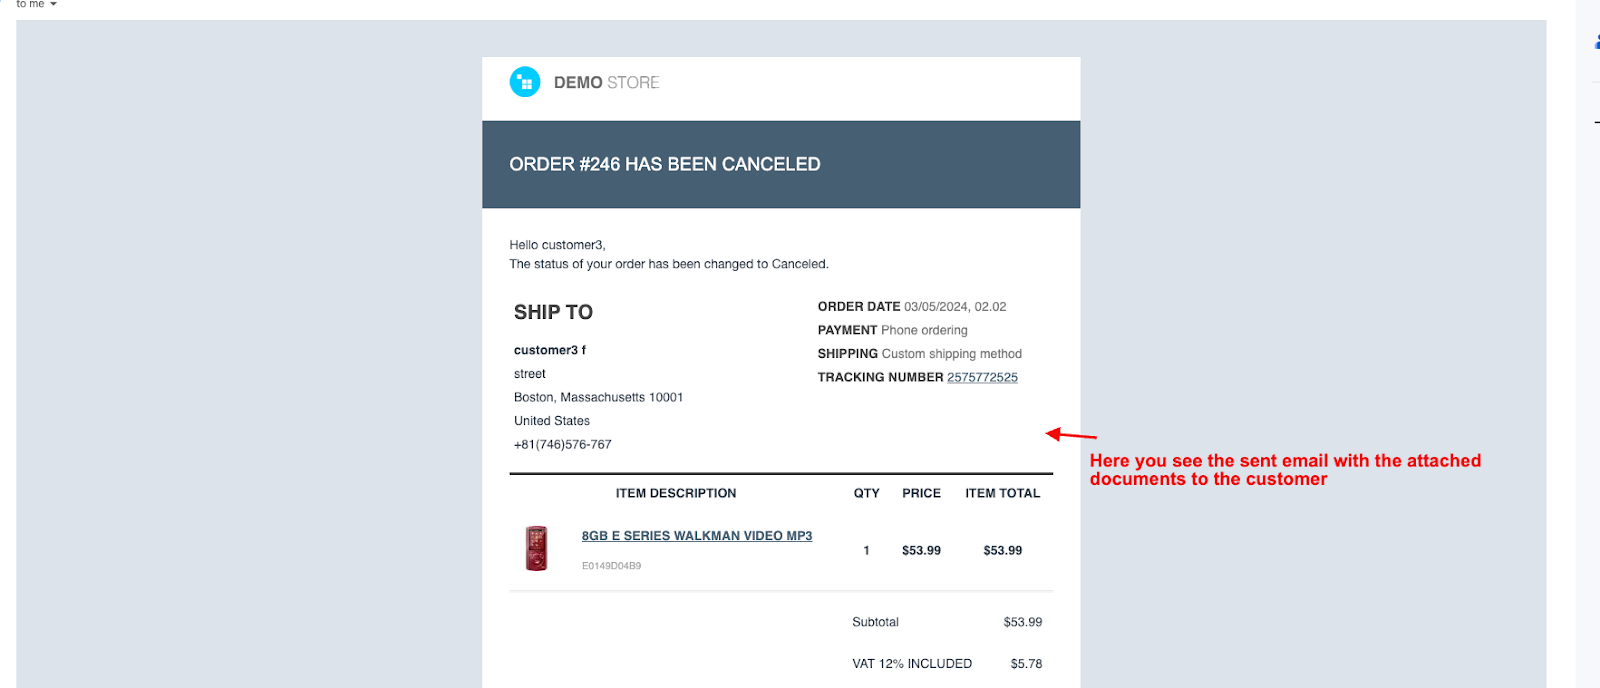Click the Subtotal amount $53.99
Screen dimensions: 1600x688
pos(1022,622)
